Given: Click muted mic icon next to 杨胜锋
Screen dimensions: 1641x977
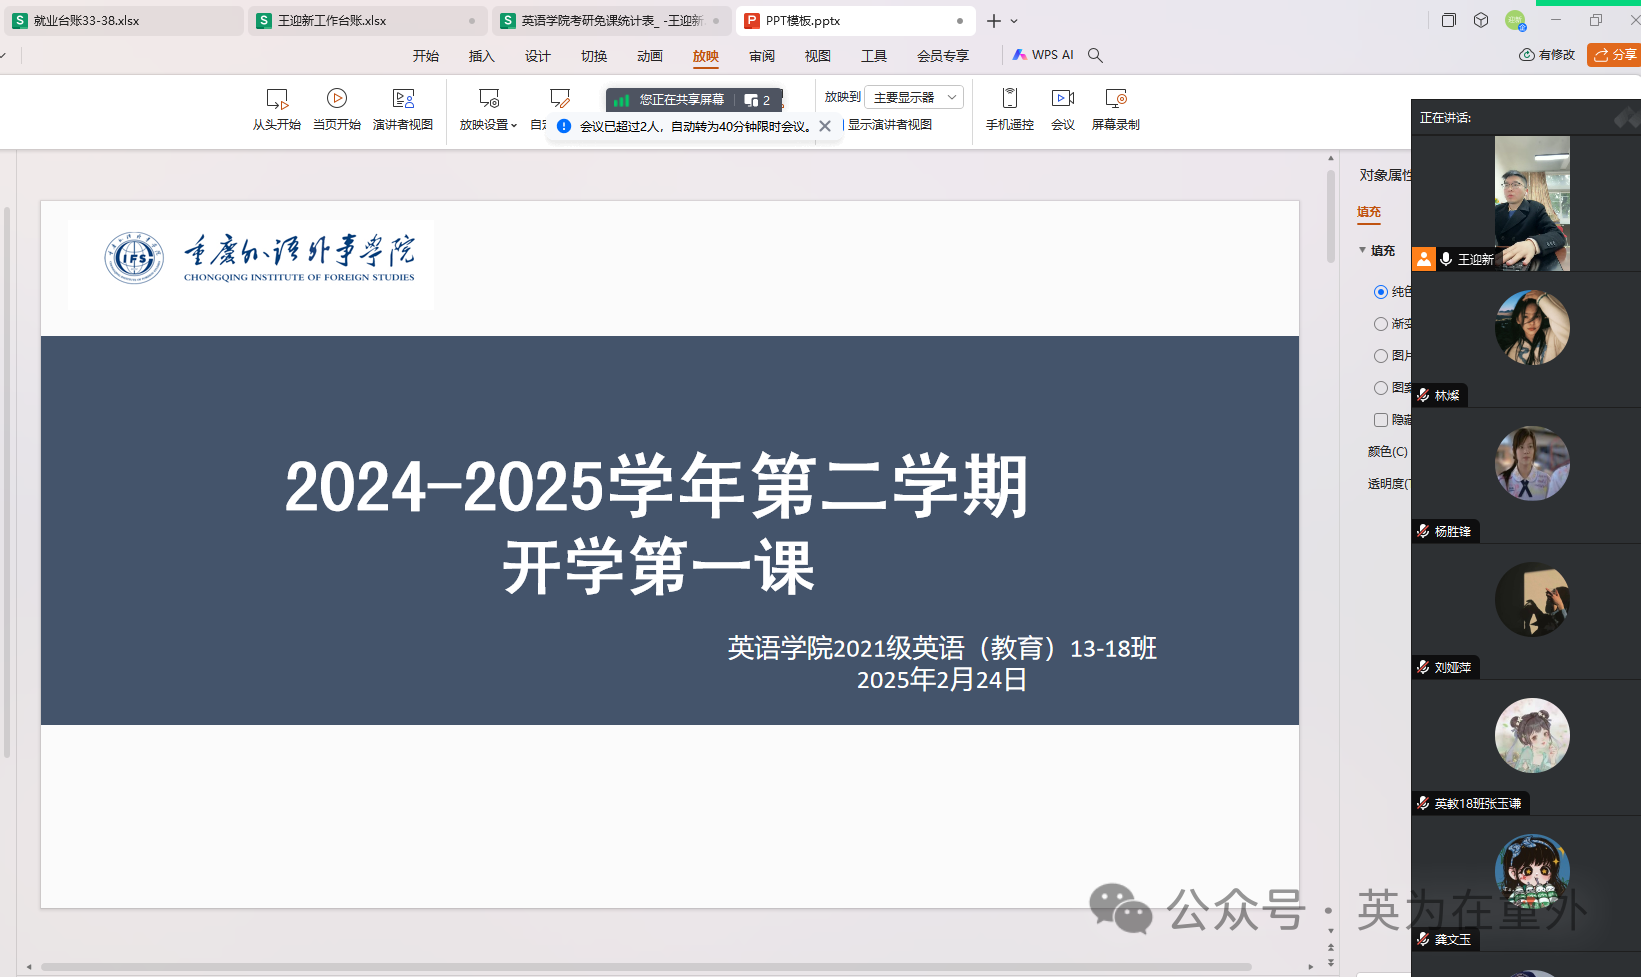Looking at the screenshot, I should [1423, 531].
